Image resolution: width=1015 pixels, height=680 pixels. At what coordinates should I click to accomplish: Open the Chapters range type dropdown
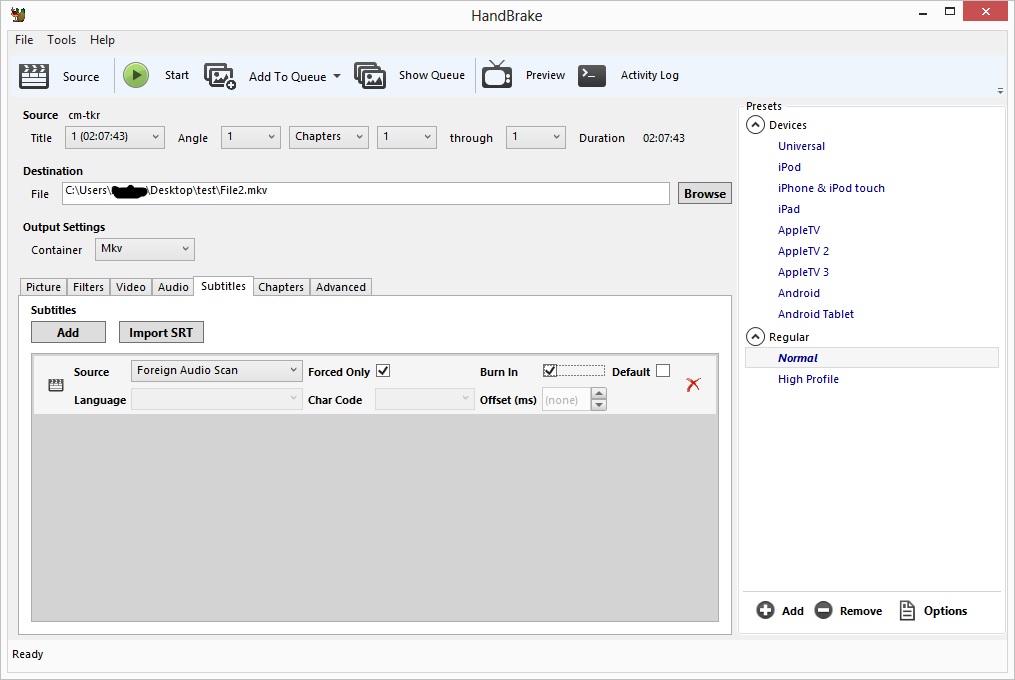pyautogui.click(x=329, y=137)
